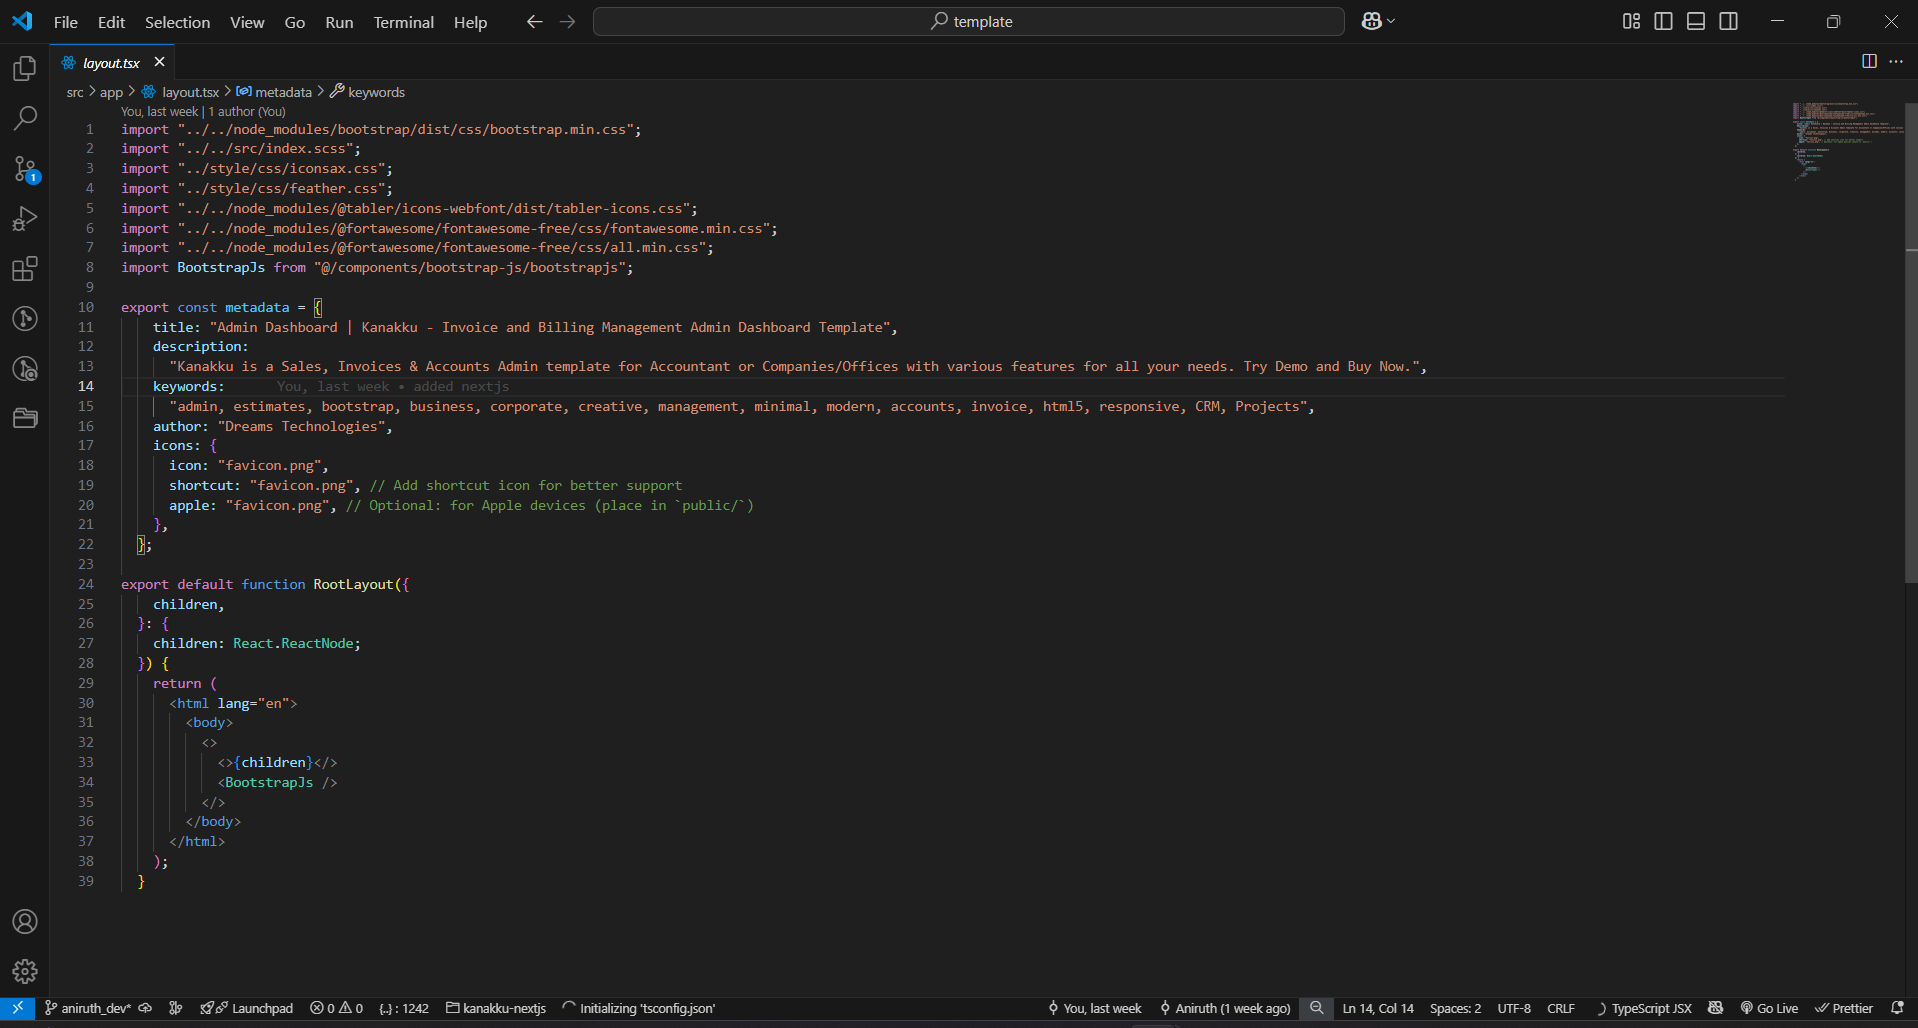This screenshot has height=1028, width=1918.
Task: Toggle the secondary side bar
Action: (x=1728, y=21)
